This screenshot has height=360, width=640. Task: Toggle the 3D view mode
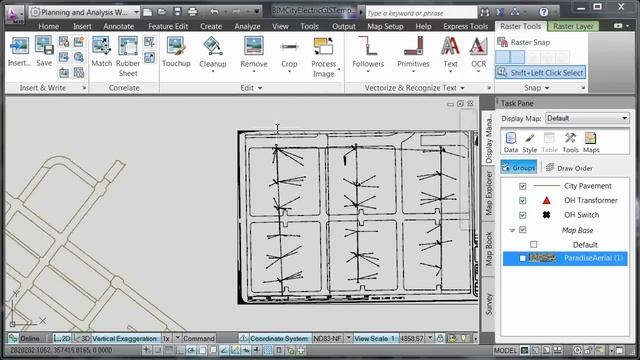(x=82, y=338)
